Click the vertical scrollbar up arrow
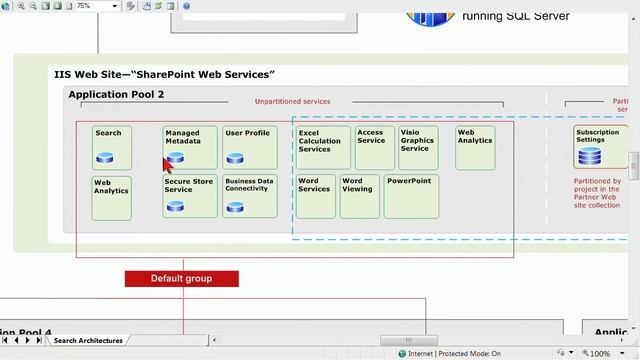 tap(634, 18)
